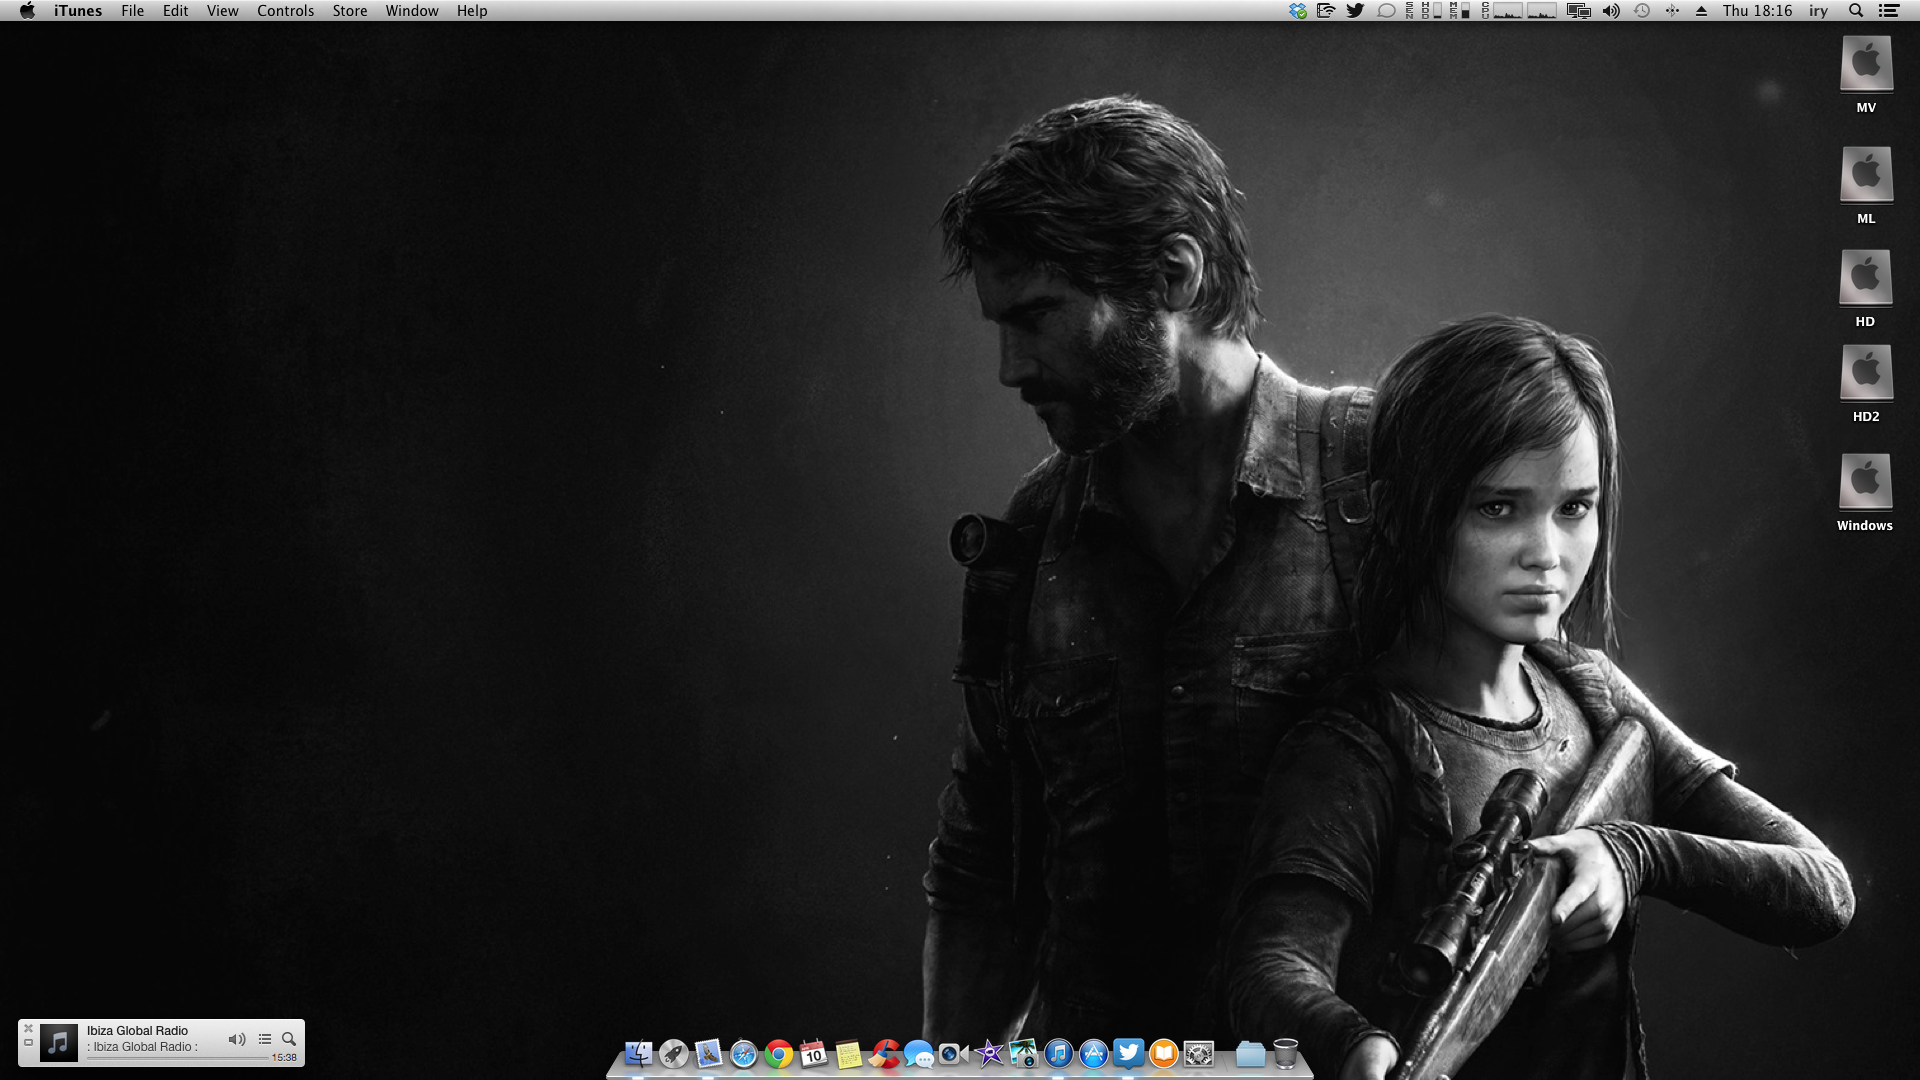Screen dimensions: 1920x1080
Task: Open the File menu
Action: point(132,11)
